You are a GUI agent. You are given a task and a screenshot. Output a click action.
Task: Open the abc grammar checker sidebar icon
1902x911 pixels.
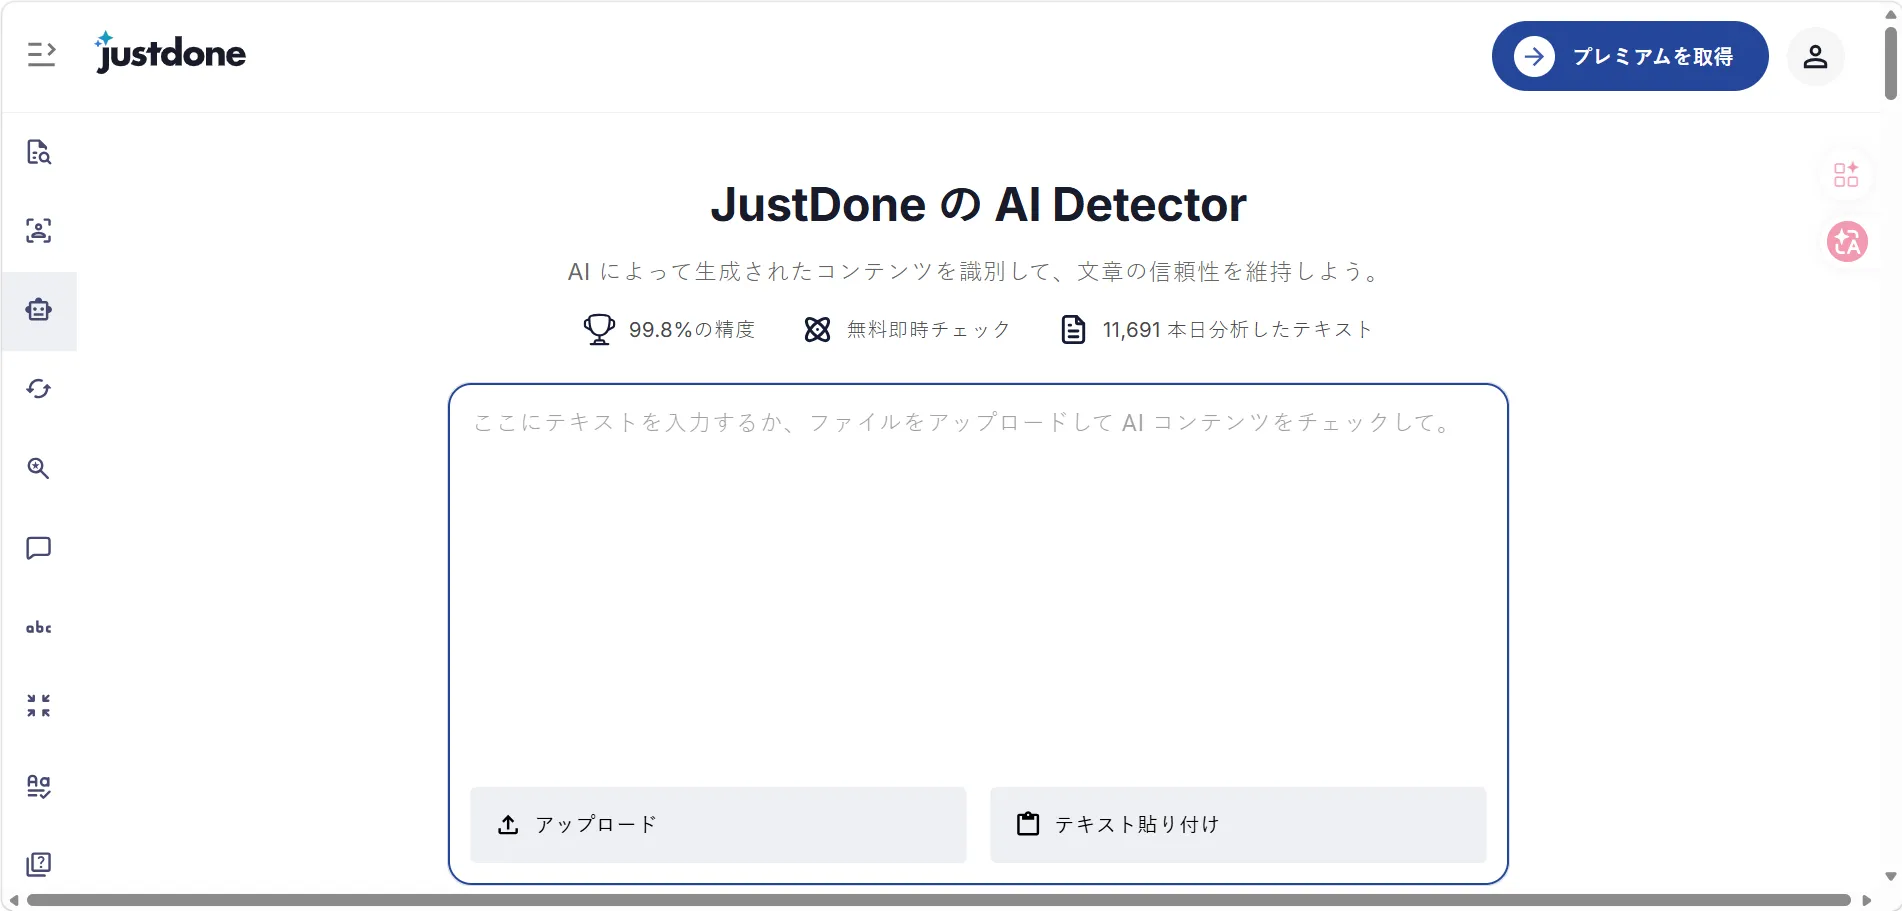point(39,627)
